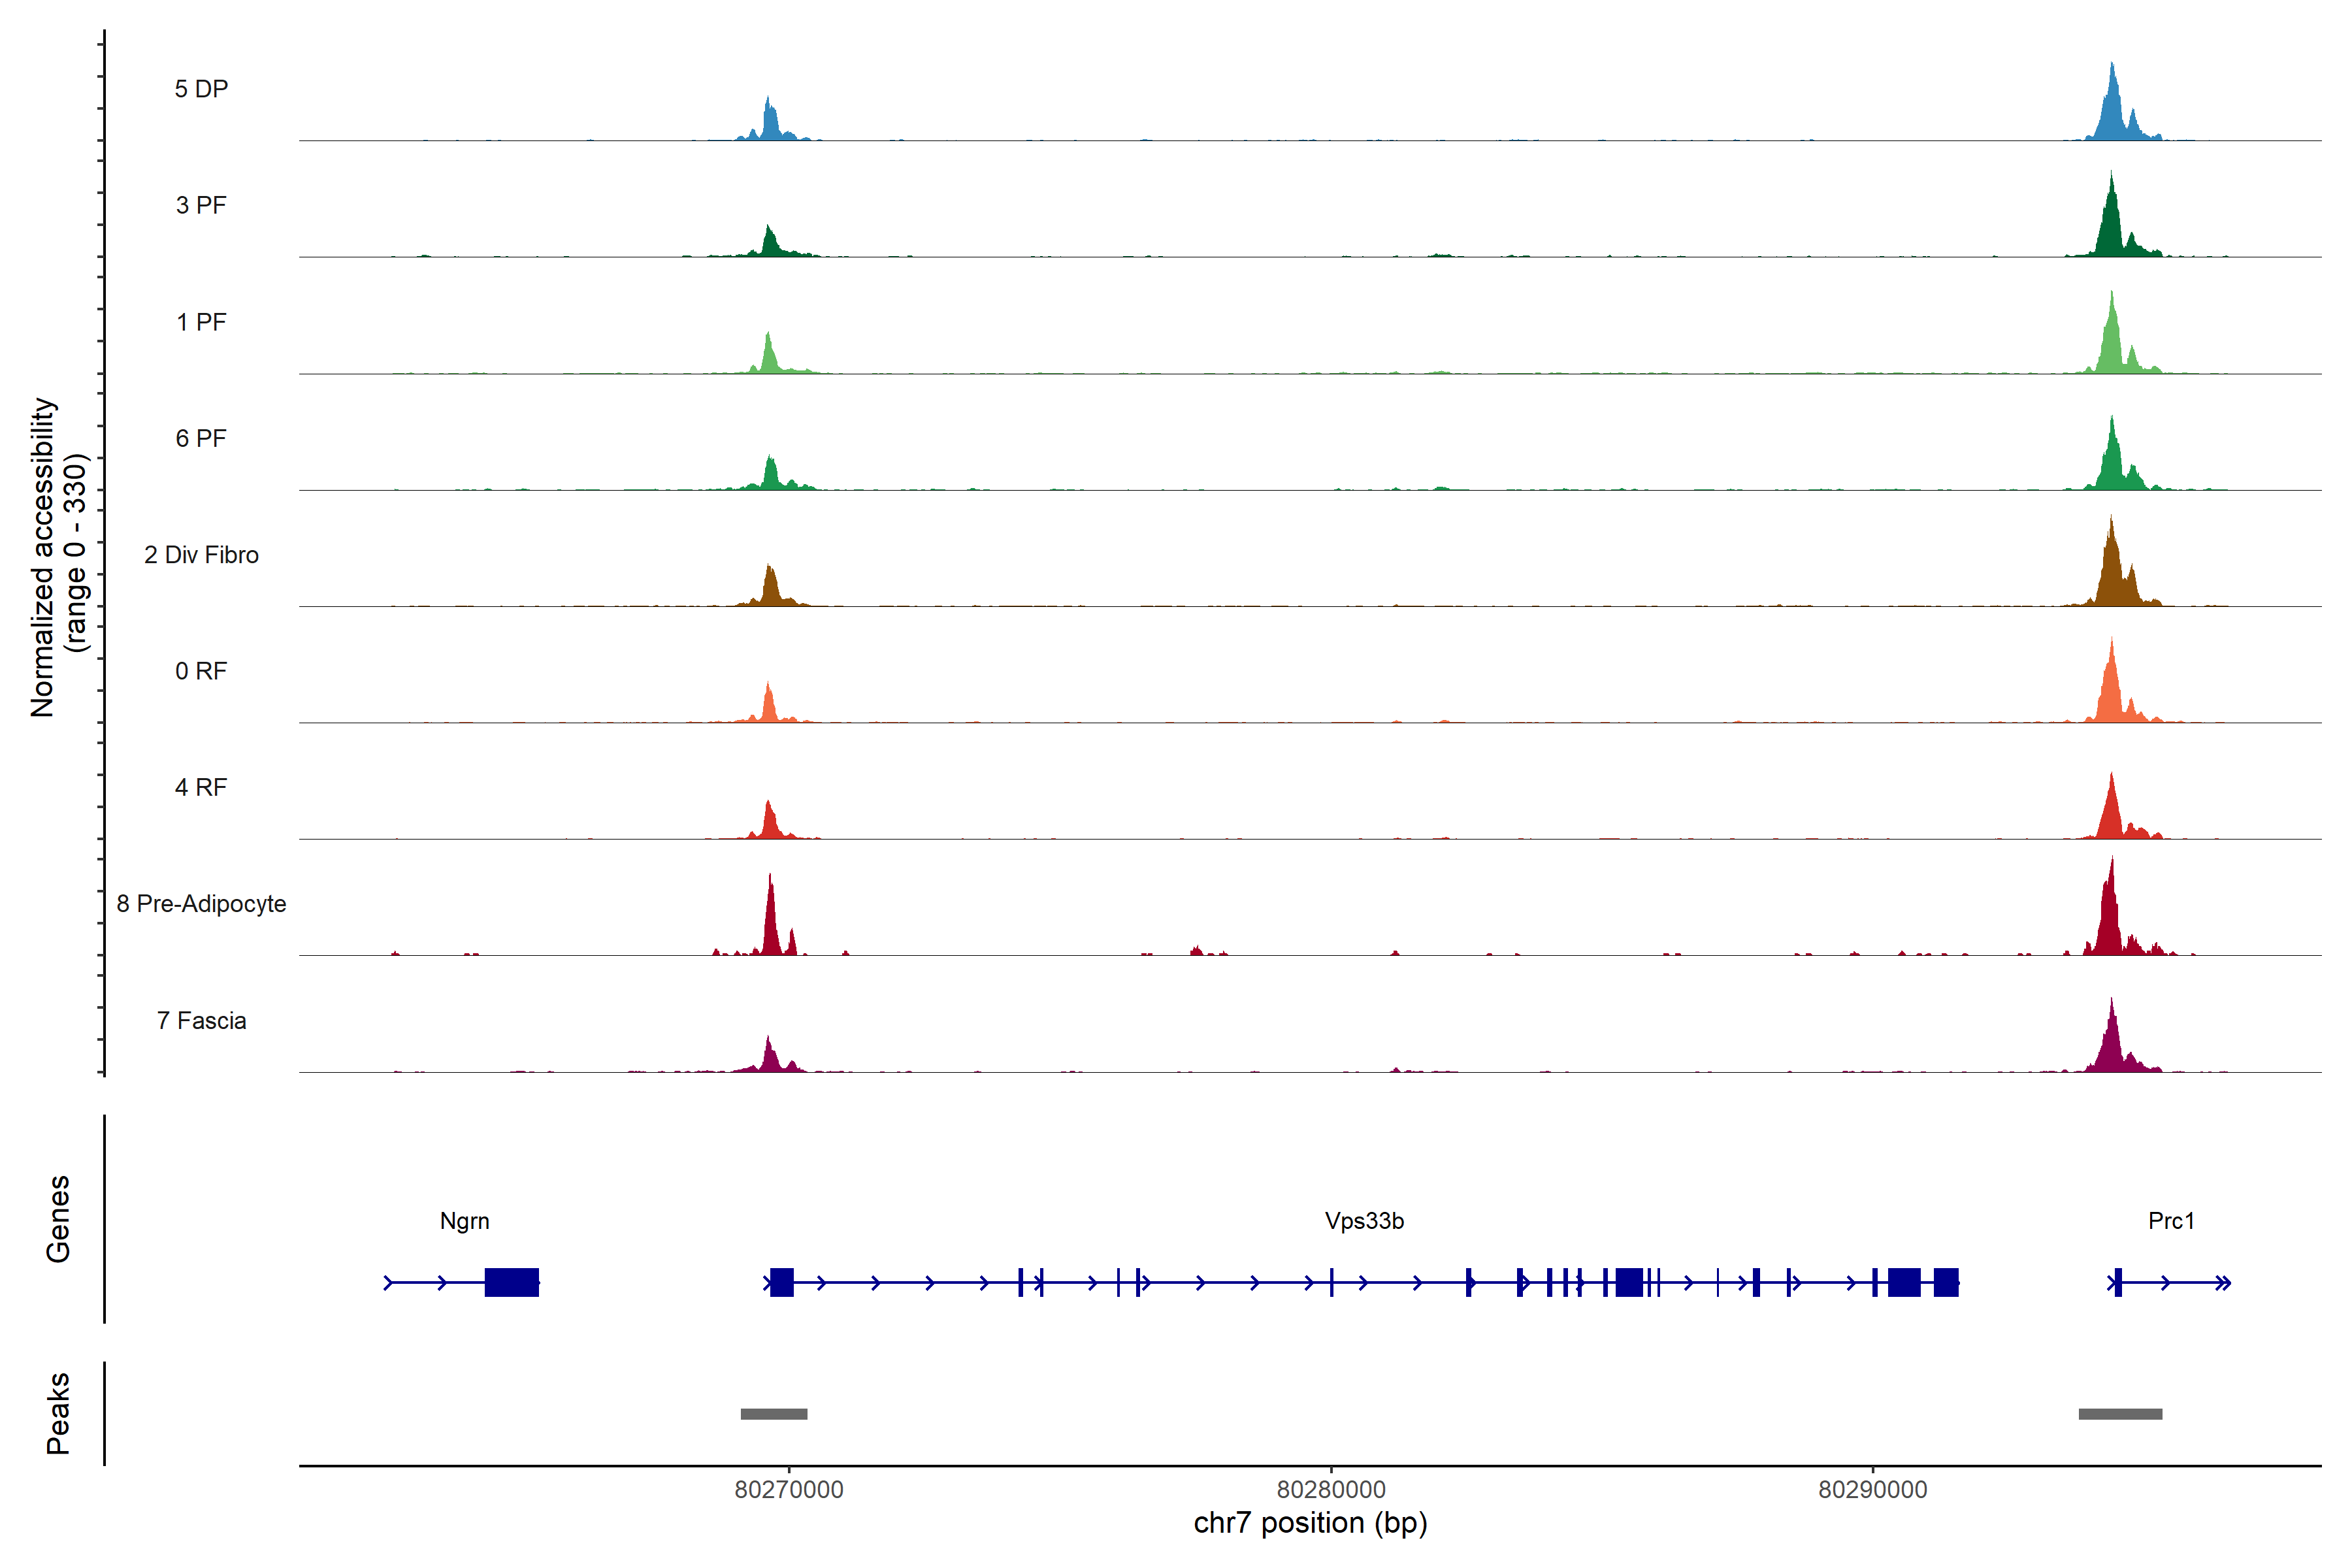Click the large Ngrn exon block
Viewport: 2352px width, 1568px height.
[x=511, y=1282]
